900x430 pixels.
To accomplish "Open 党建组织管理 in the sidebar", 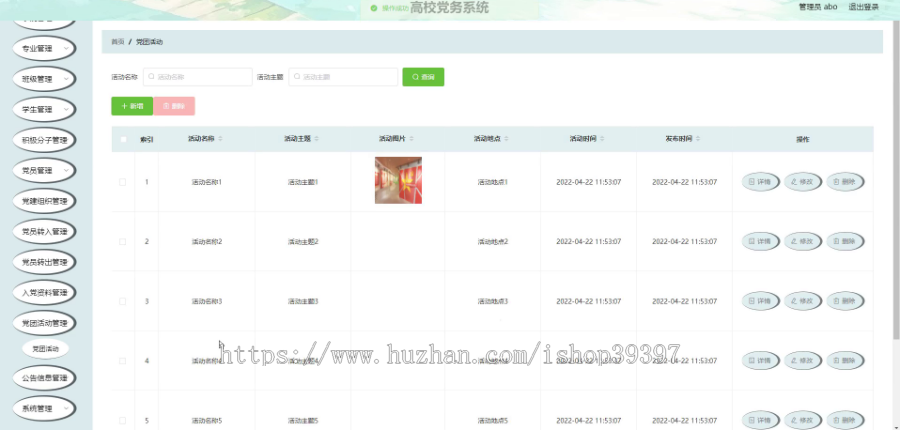I will pos(44,201).
